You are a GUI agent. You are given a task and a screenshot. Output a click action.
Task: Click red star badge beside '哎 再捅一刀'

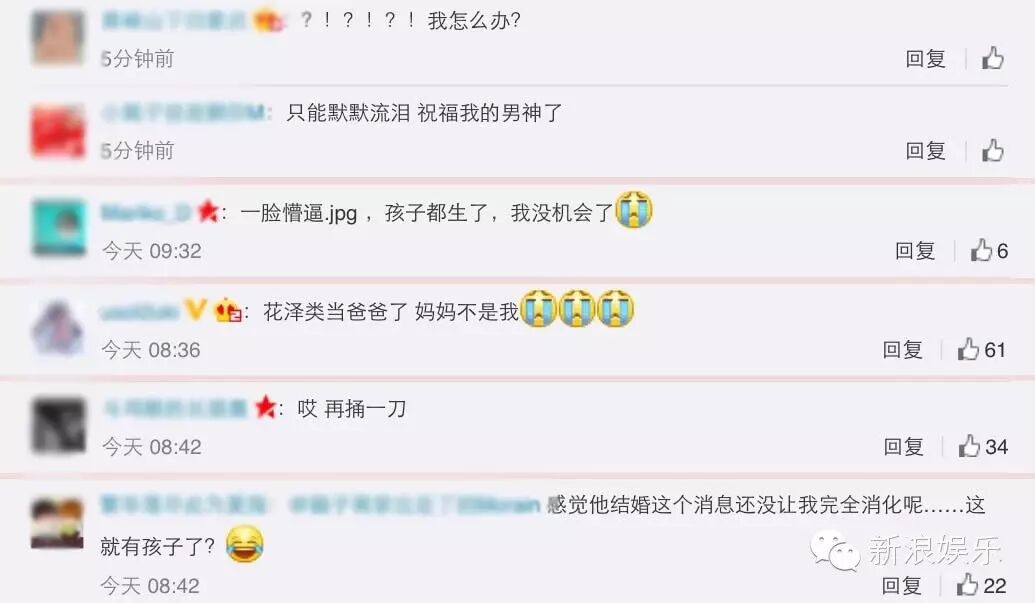265,407
